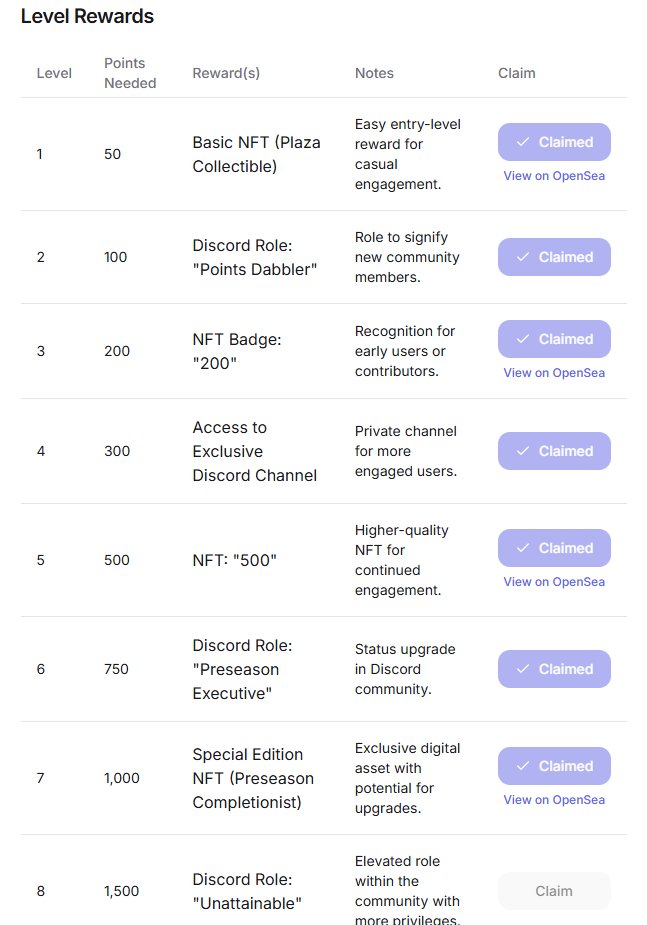Click the Claimed button for Level 1

tap(554, 142)
